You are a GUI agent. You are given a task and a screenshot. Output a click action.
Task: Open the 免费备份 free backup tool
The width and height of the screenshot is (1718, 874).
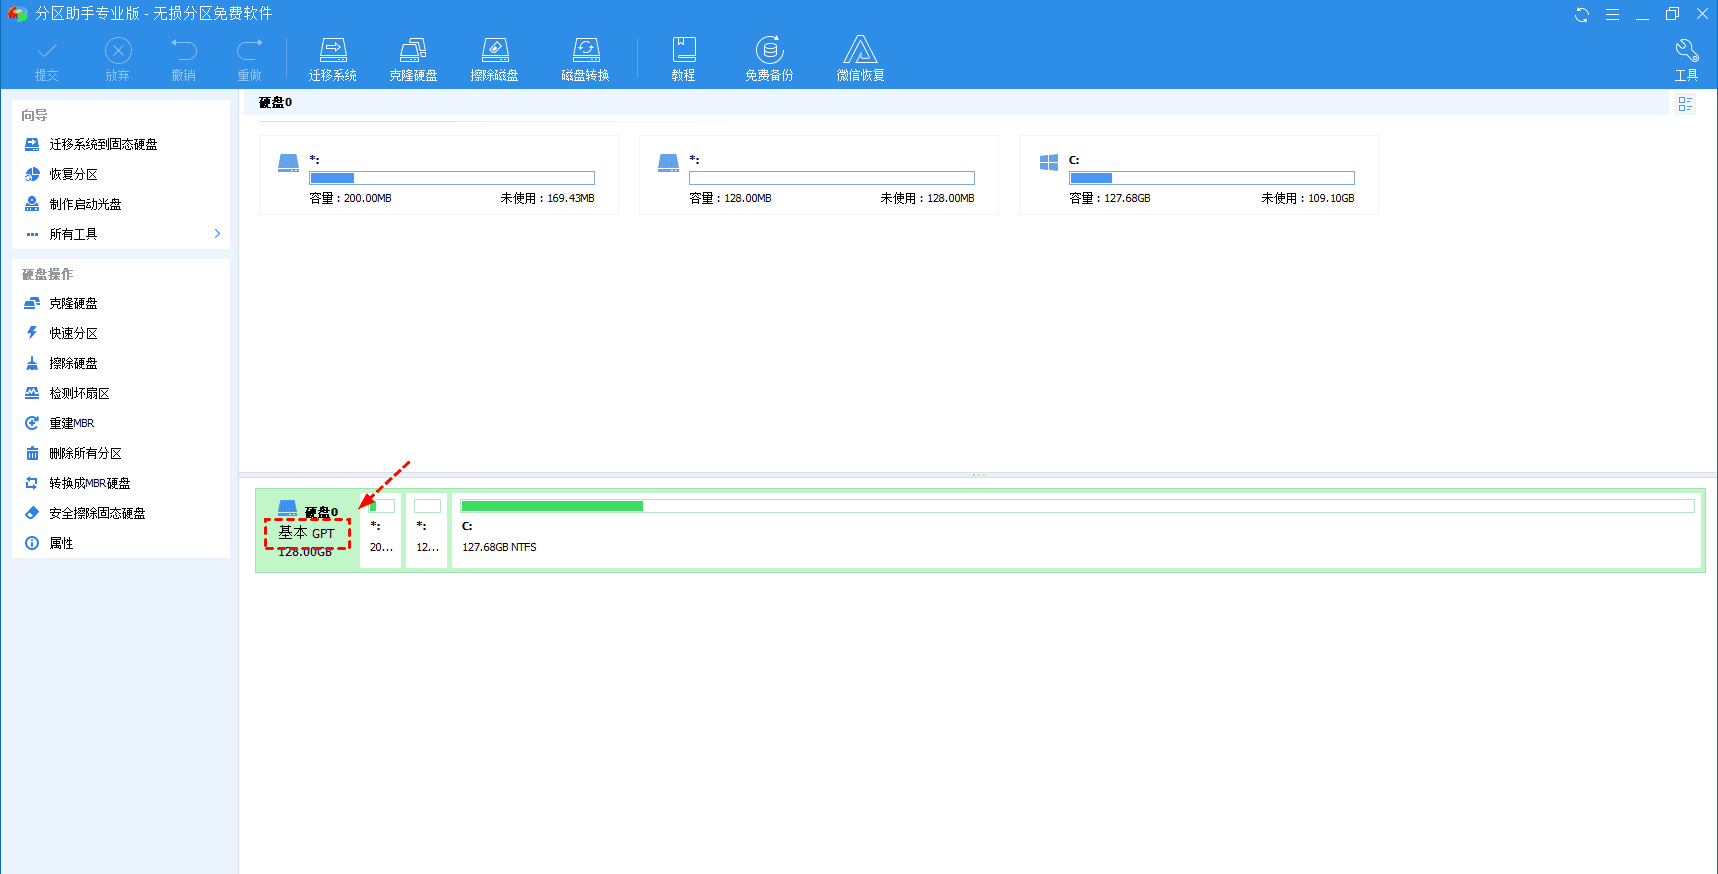[x=769, y=60]
